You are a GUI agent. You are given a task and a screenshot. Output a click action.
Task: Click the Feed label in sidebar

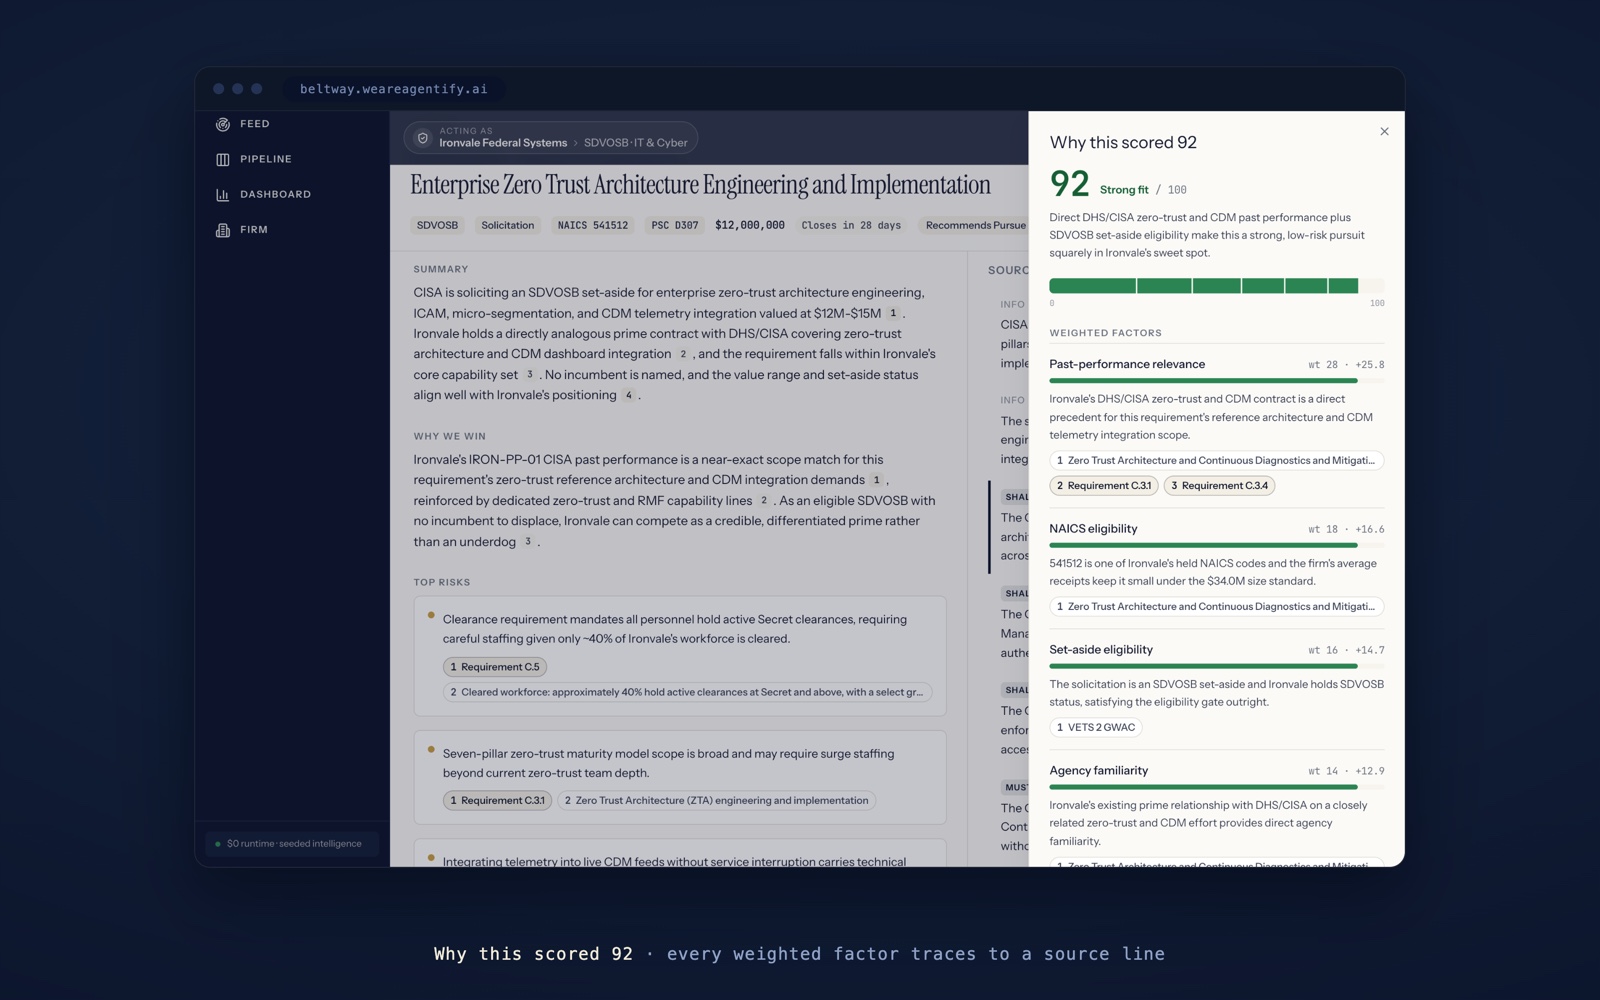255,124
